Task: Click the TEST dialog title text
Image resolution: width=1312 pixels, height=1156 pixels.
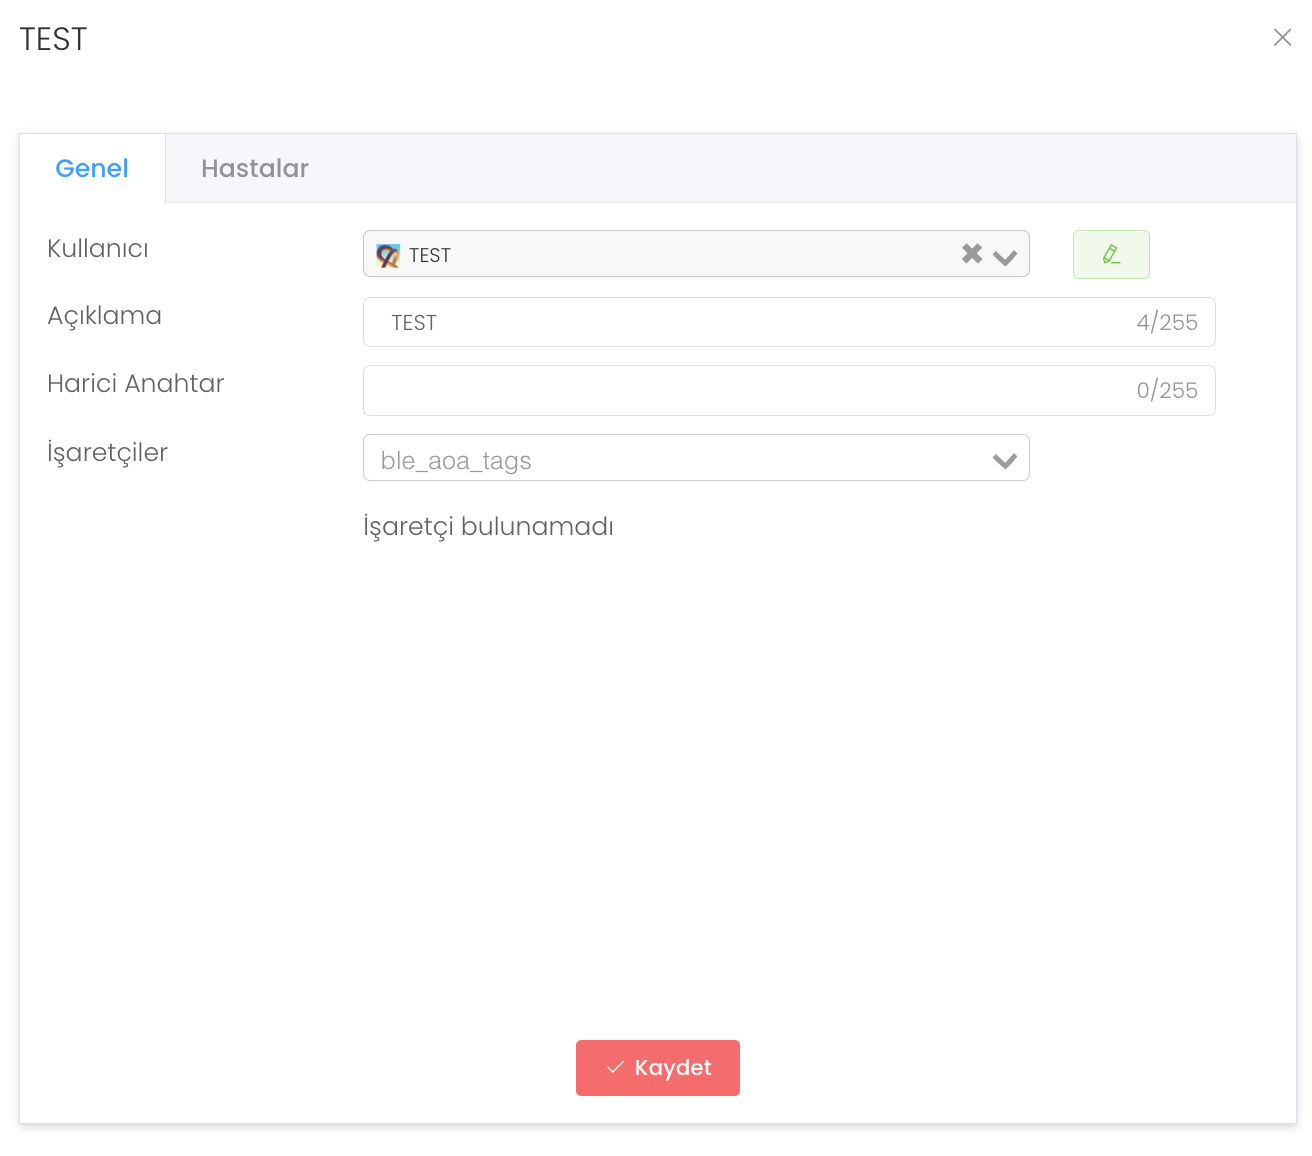Action: (x=54, y=39)
